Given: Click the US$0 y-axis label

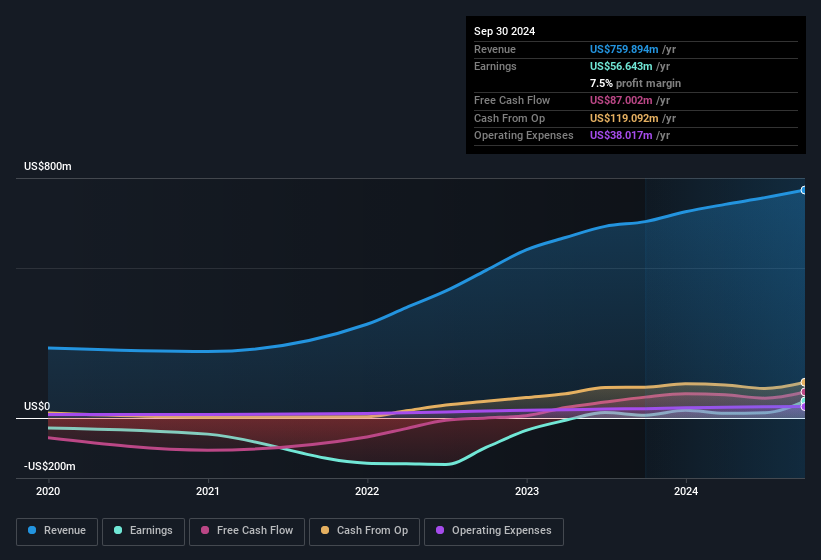Looking at the screenshot, I should click(37, 407).
